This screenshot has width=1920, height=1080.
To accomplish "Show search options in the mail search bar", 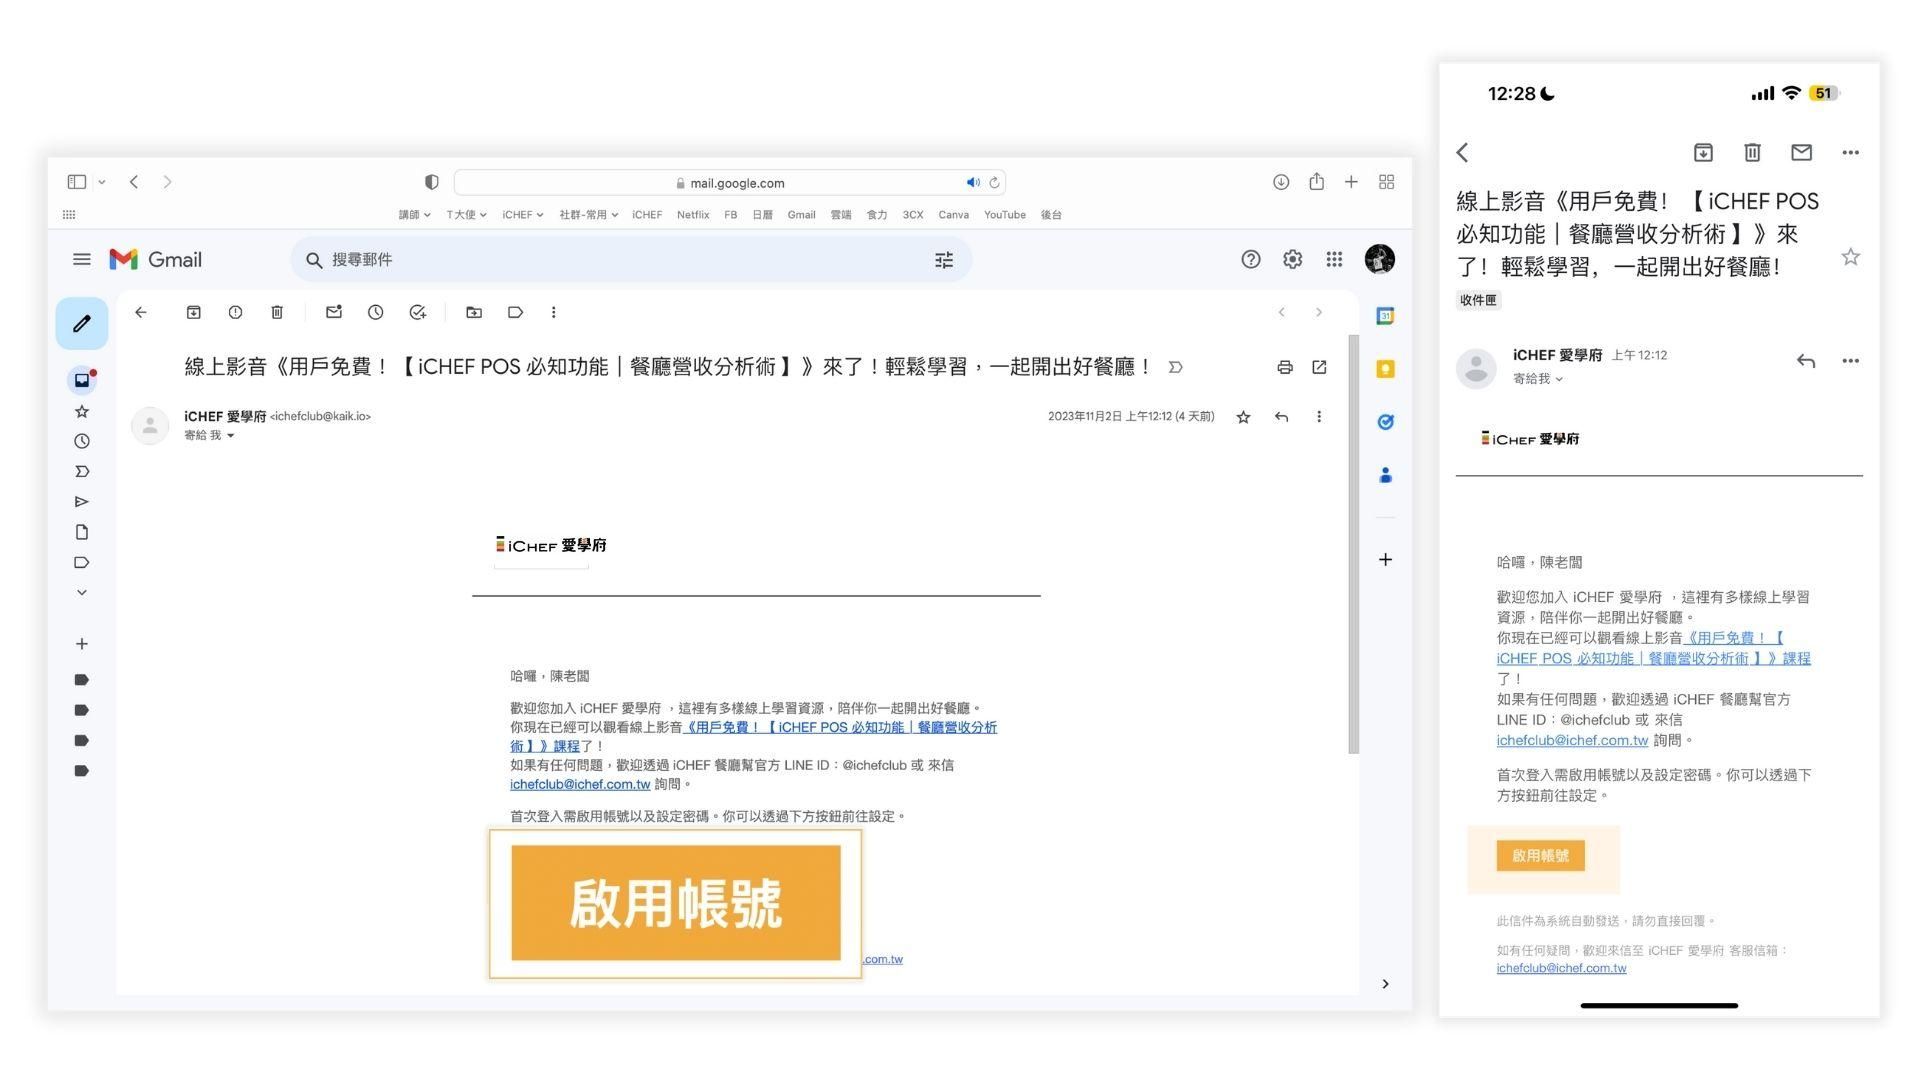I will (x=943, y=260).
